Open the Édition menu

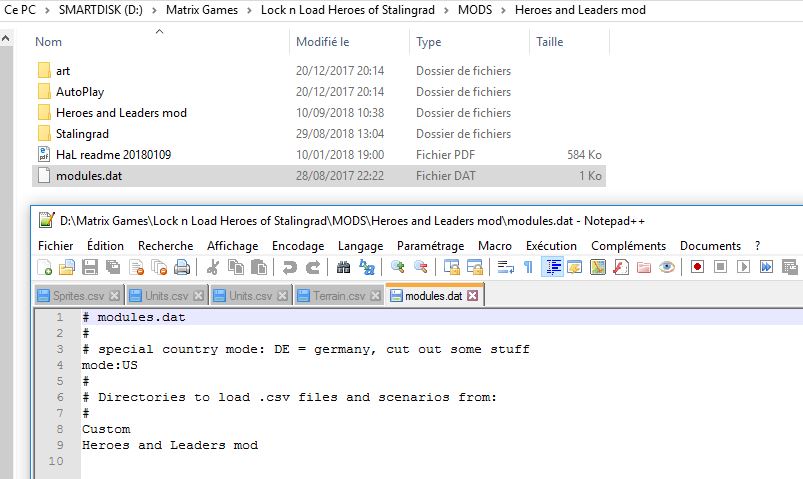coord(105,246)
